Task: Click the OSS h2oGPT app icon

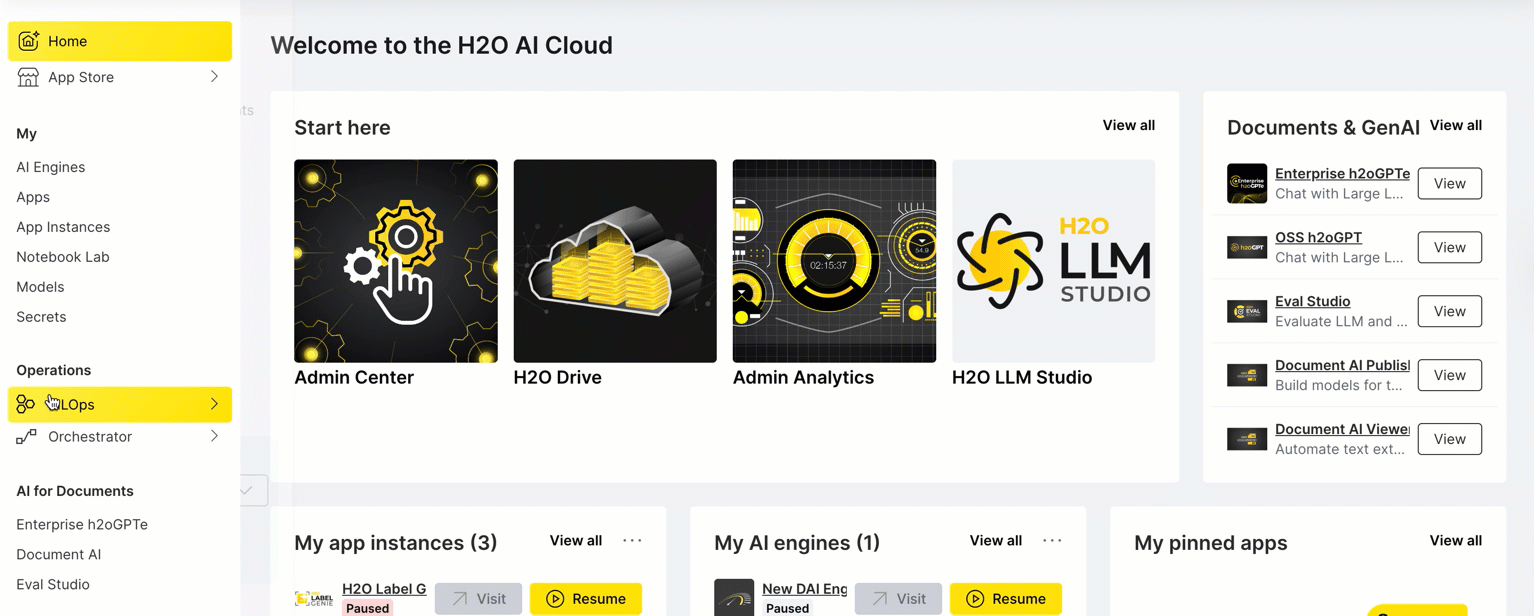Action: [1247, 247]
